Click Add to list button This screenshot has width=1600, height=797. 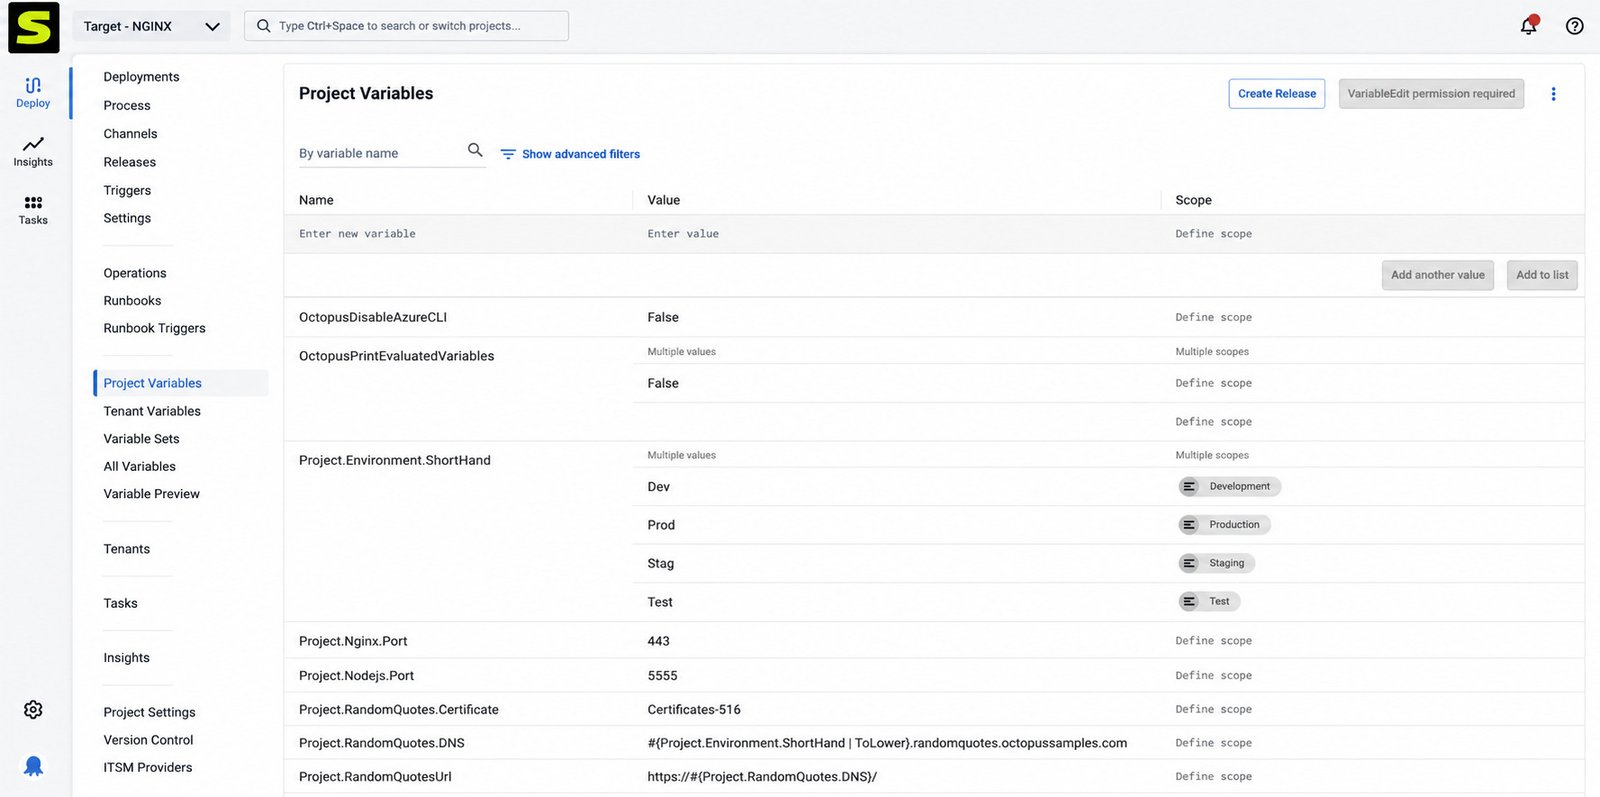[x=1542, y=275]
